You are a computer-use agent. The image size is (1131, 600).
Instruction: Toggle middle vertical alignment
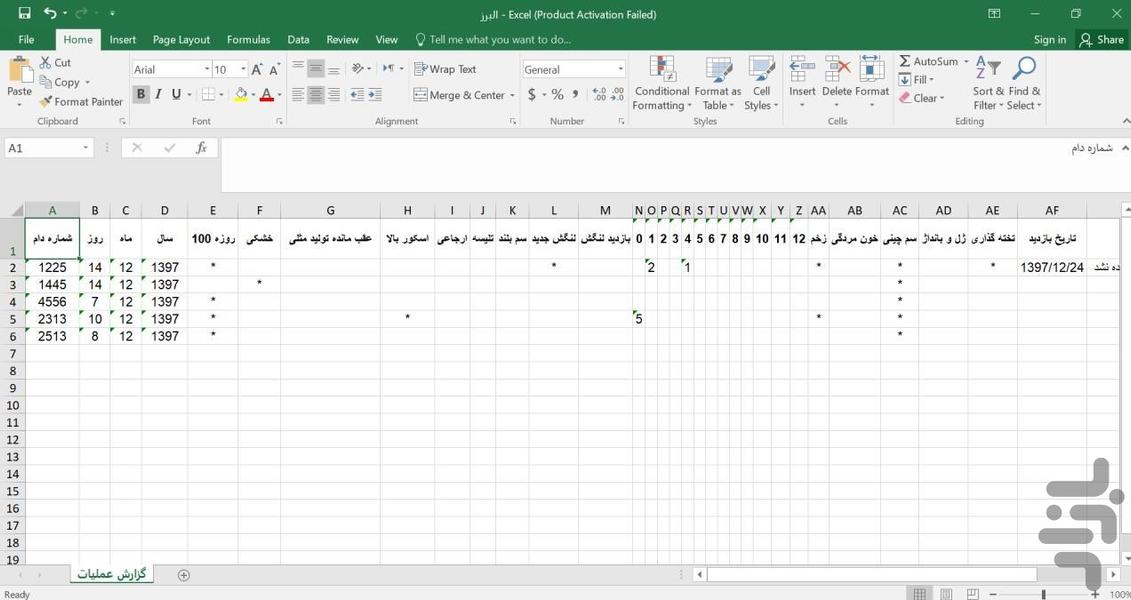point(315,69)
